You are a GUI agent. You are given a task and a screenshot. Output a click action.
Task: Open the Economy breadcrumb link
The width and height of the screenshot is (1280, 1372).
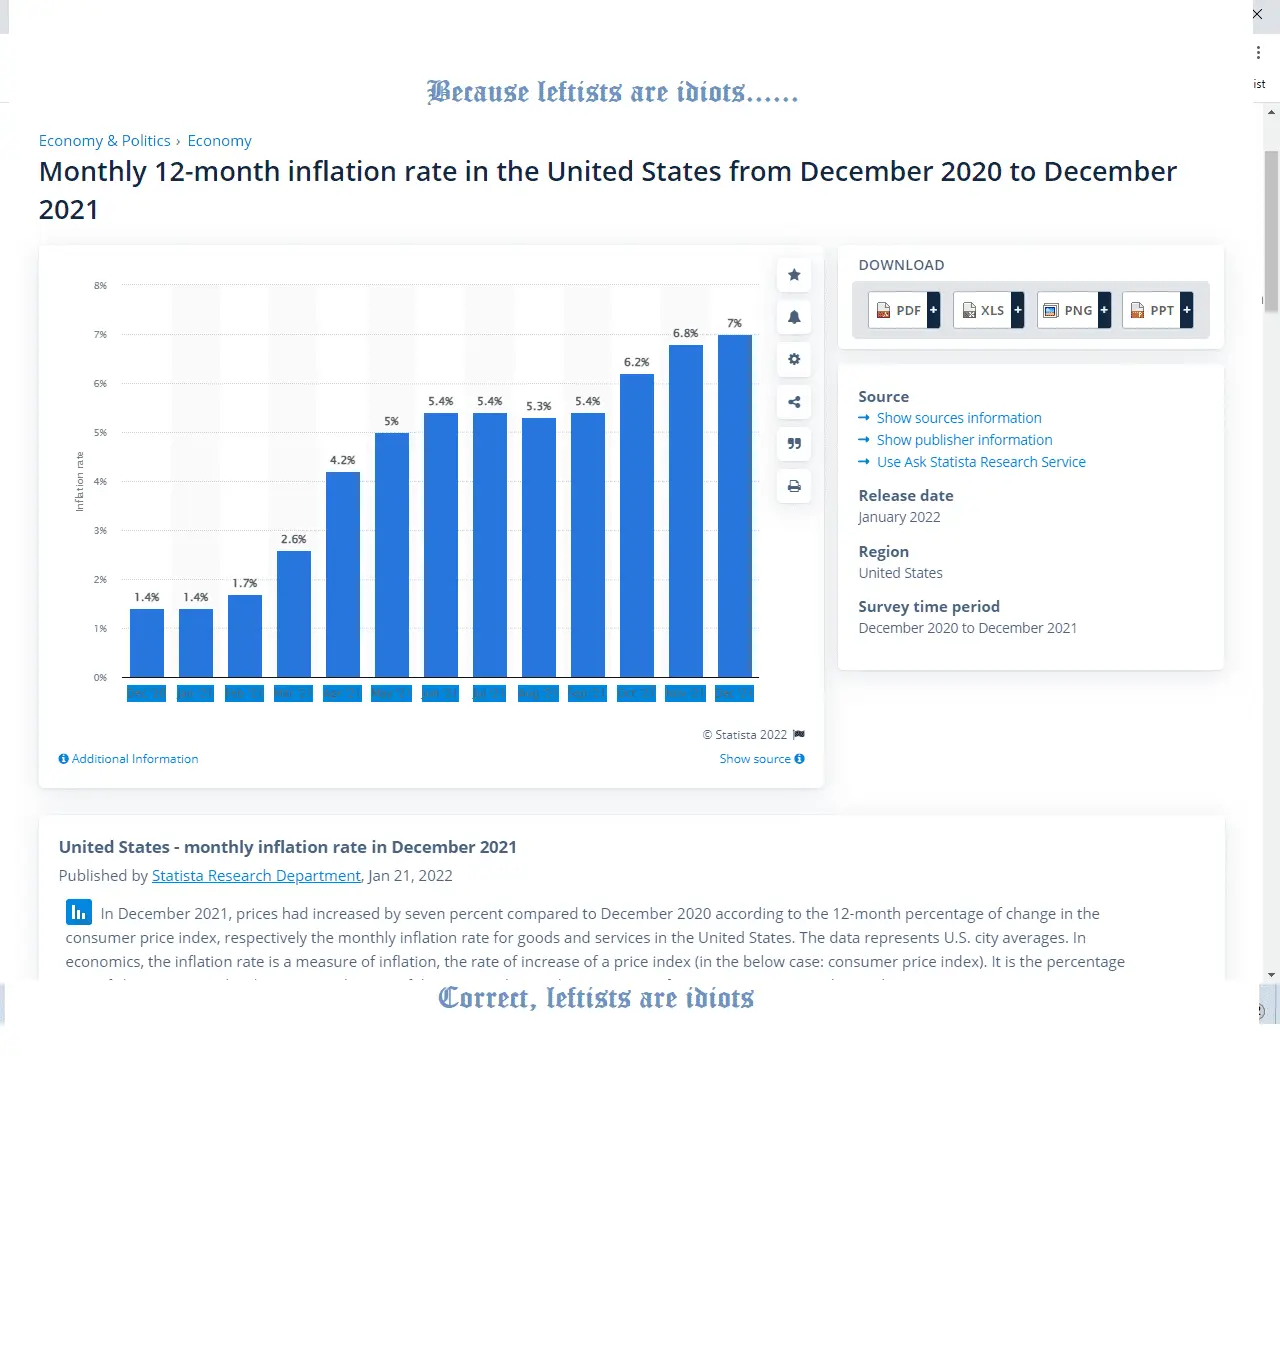coord(219,141)
